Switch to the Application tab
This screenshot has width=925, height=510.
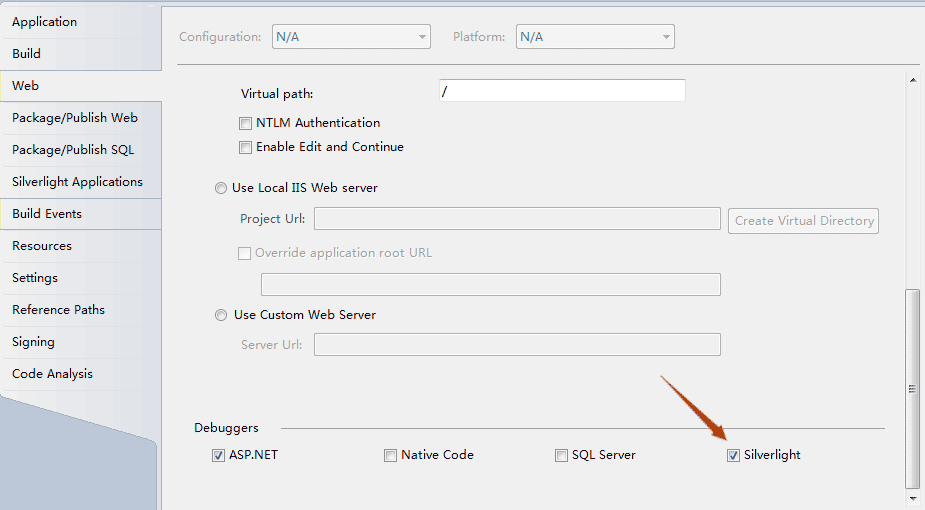tap(45, 22)
